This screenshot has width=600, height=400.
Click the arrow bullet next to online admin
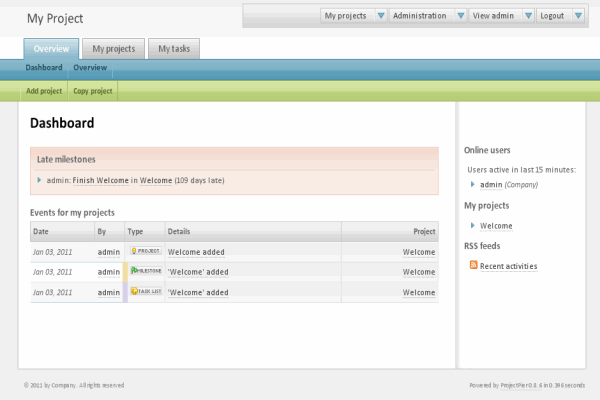tap(473, 184)
